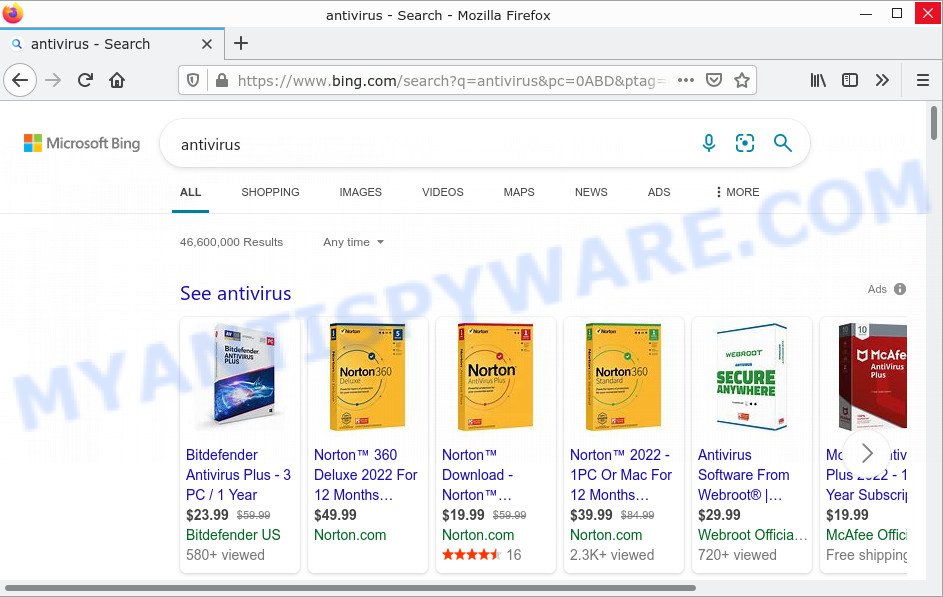Show more toolbar tools overflow
This screenshot has width=943, height=597.
point(882,80)
